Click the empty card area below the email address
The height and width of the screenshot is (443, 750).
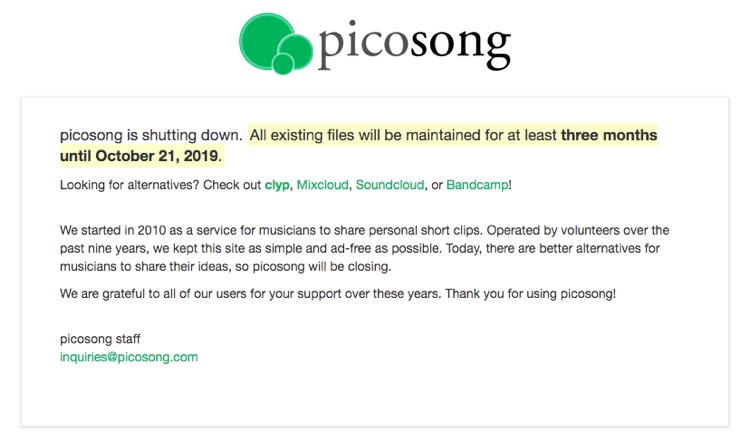tap(375, 395)
